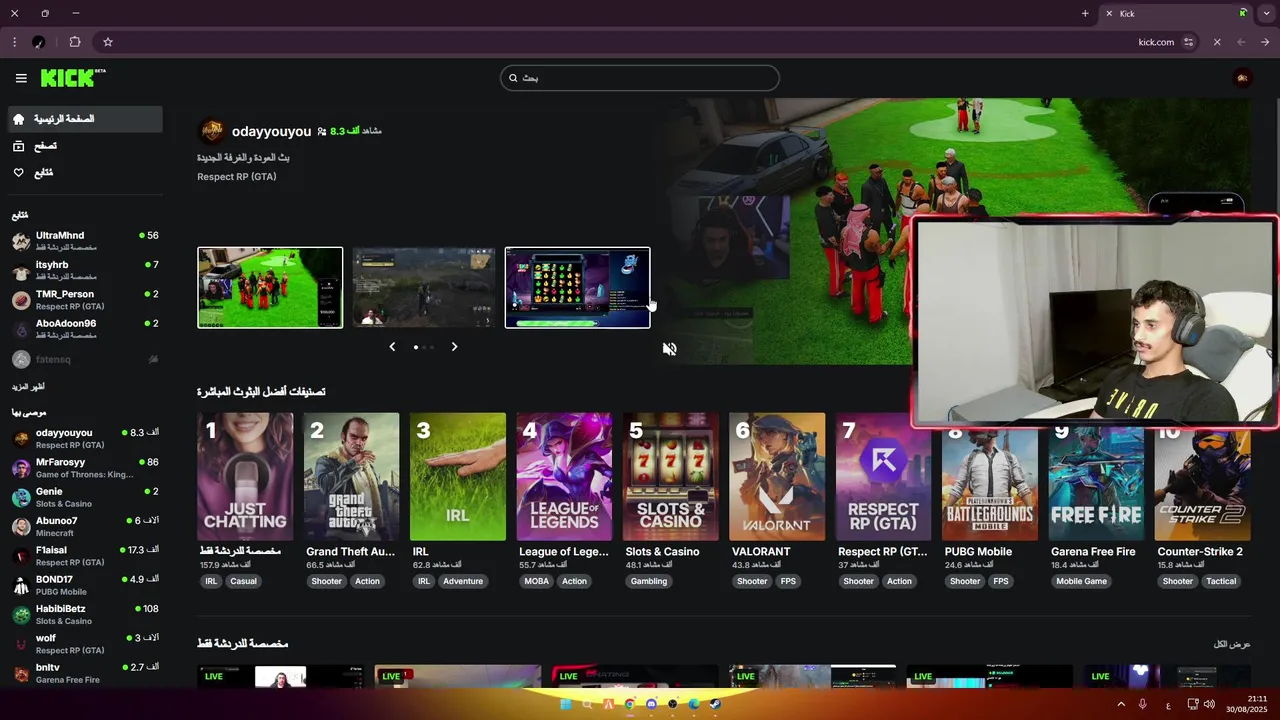Go to الصفحة الرئيسية home page

pos(85,119)
